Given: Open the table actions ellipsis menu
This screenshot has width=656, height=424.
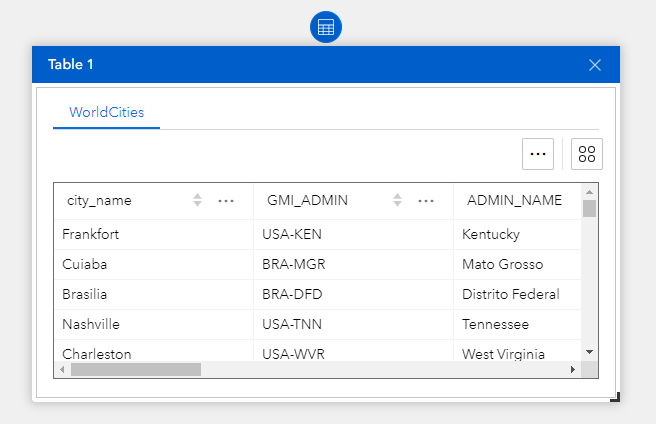Looking at the screenshot, I should click(538, 153).
